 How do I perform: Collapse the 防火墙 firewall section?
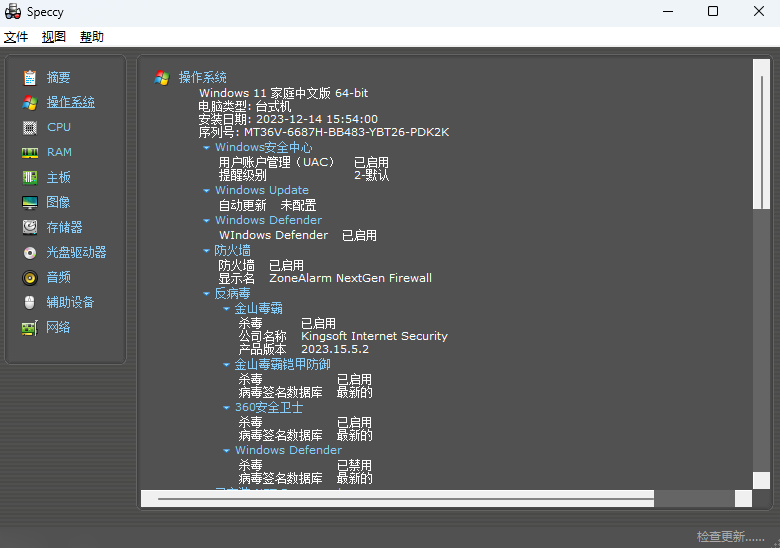(207, 251)
